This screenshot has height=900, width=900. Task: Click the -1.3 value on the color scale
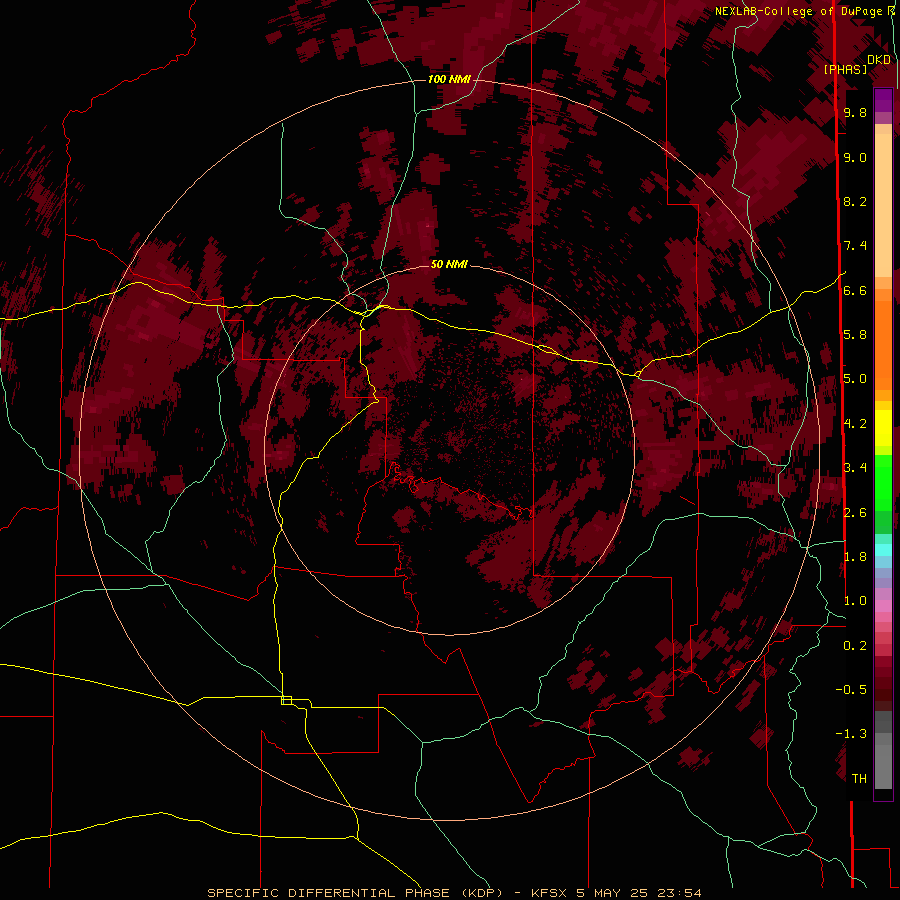tap(851, 734)
